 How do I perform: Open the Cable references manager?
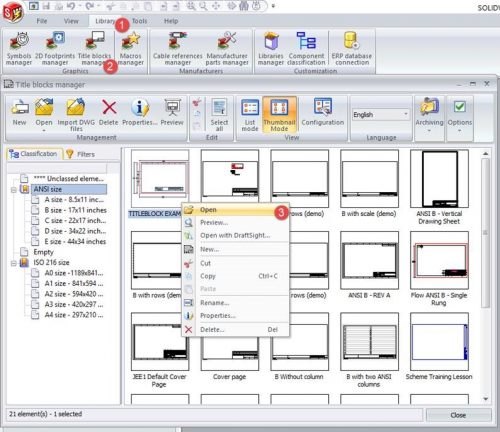[178, 49]
